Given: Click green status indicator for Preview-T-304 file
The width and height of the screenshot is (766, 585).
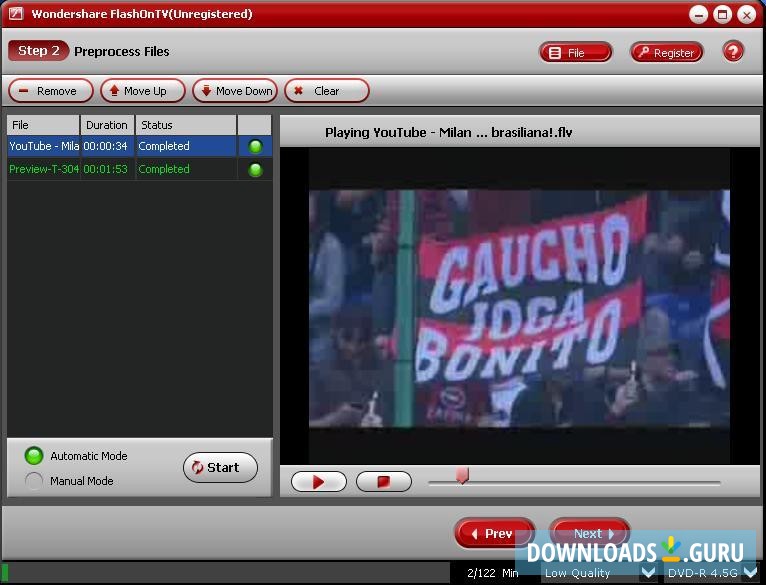Looking at the screenshot, I should (255, 170).
